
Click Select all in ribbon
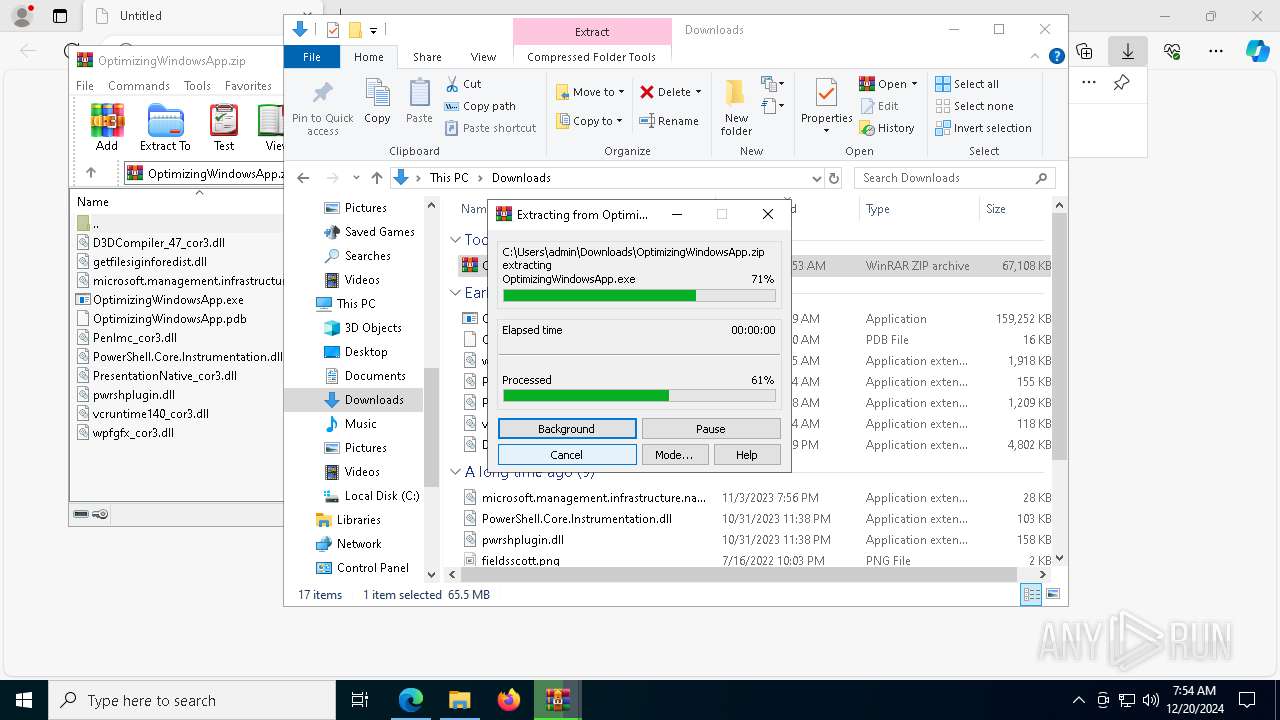967,84
